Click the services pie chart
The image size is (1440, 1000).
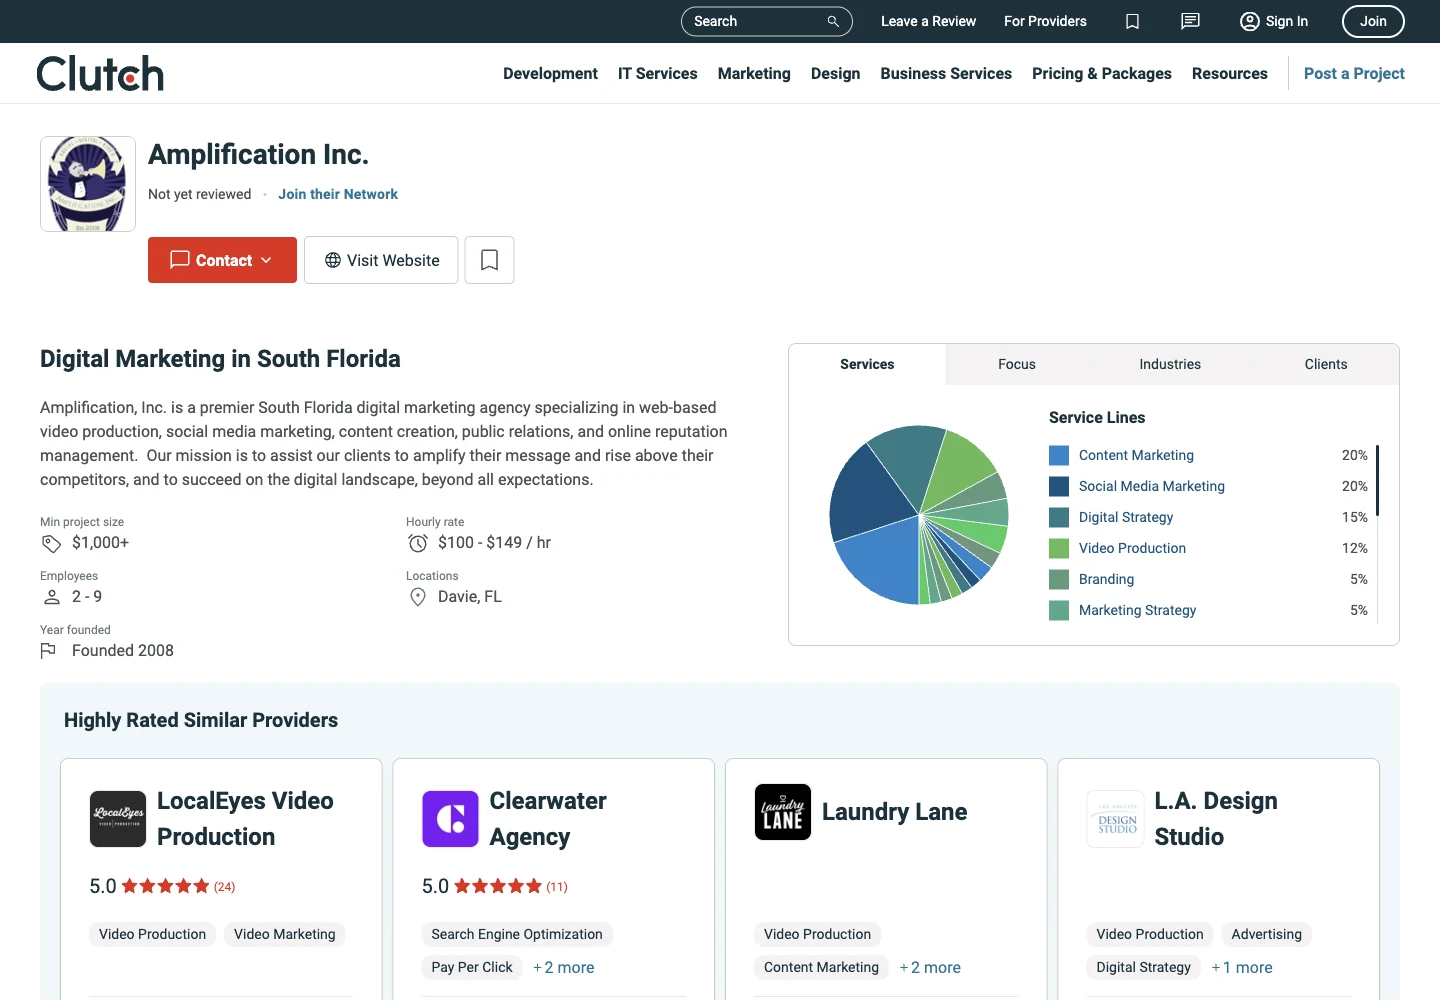point(919,515)
